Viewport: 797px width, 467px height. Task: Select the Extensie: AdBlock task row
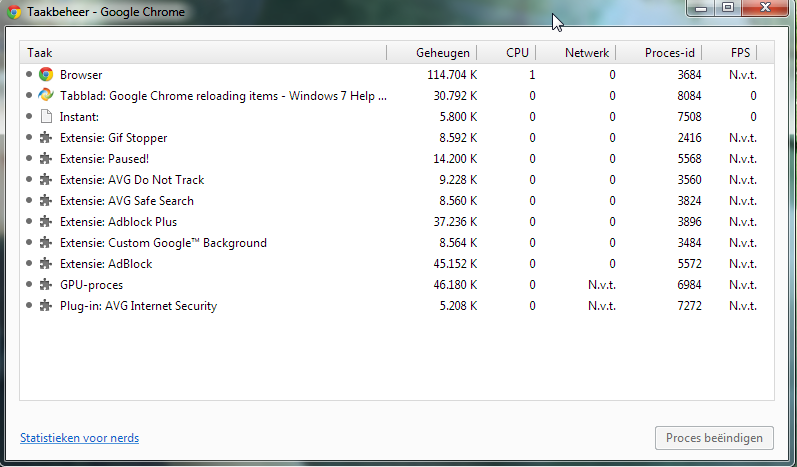click(397, 264)
